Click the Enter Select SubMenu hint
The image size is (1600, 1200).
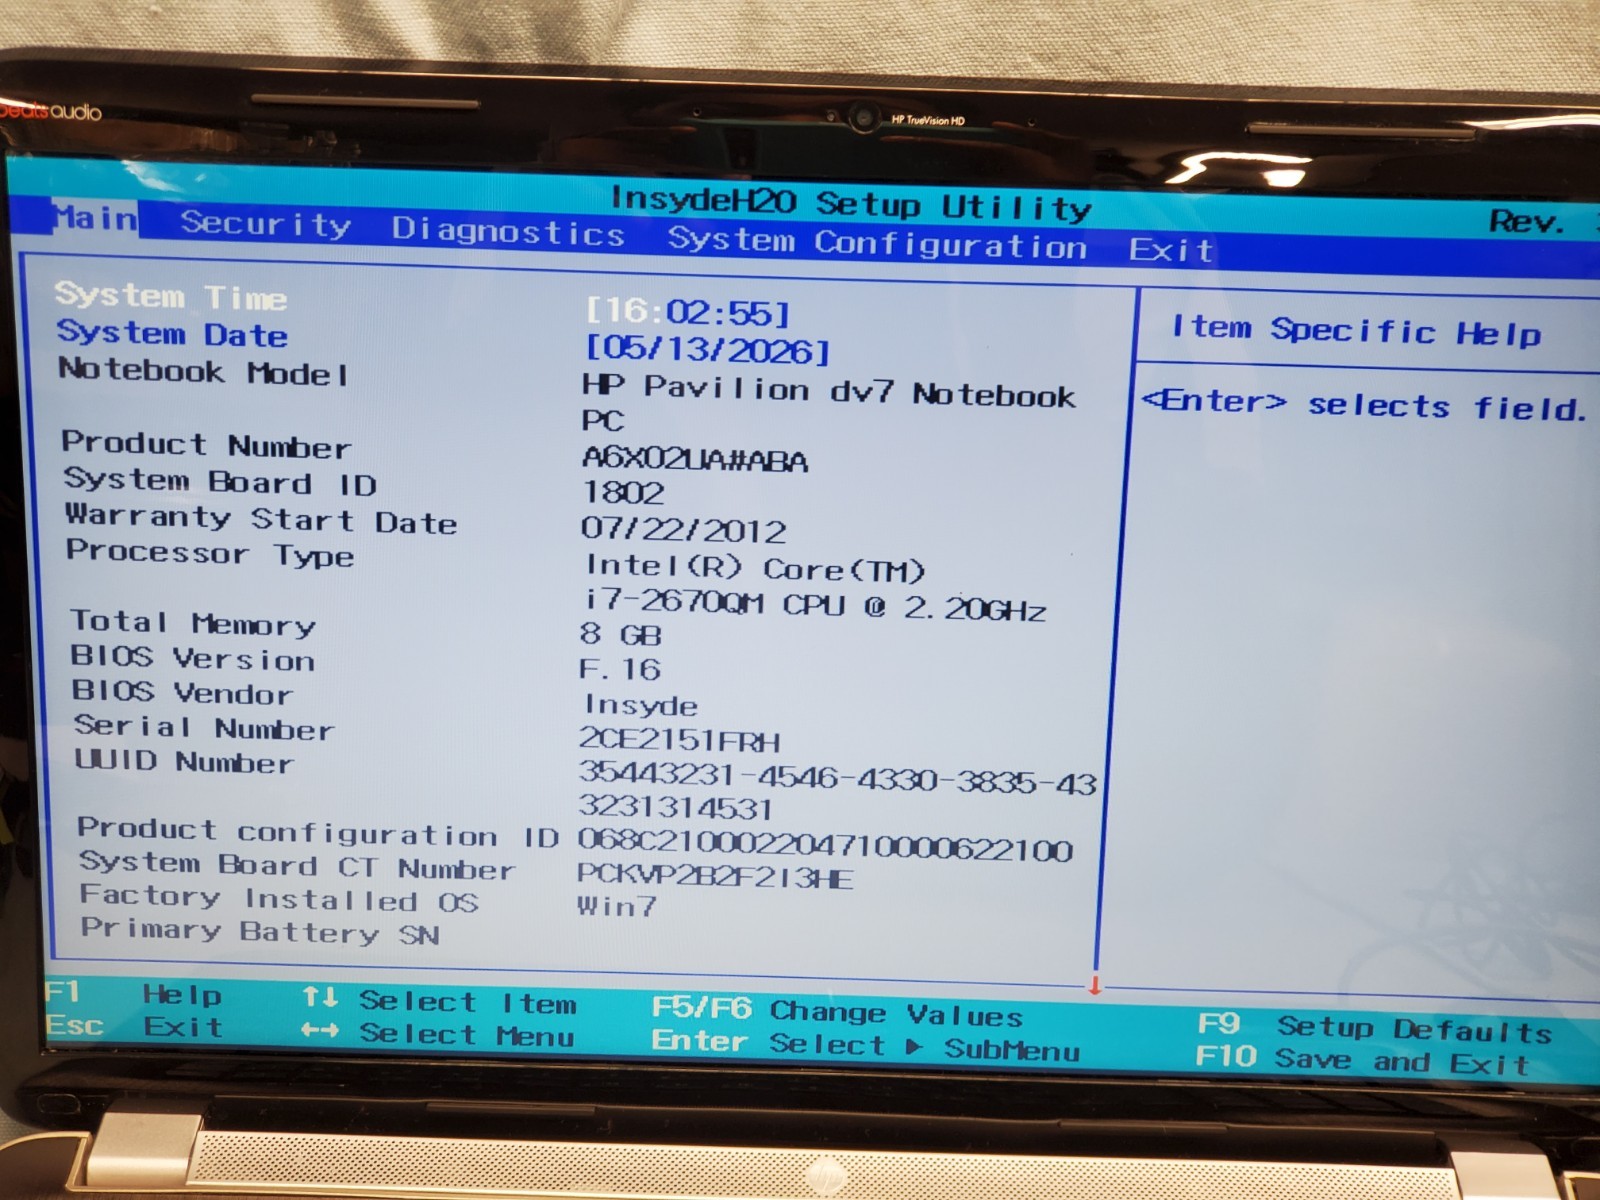pos(865,1045)
